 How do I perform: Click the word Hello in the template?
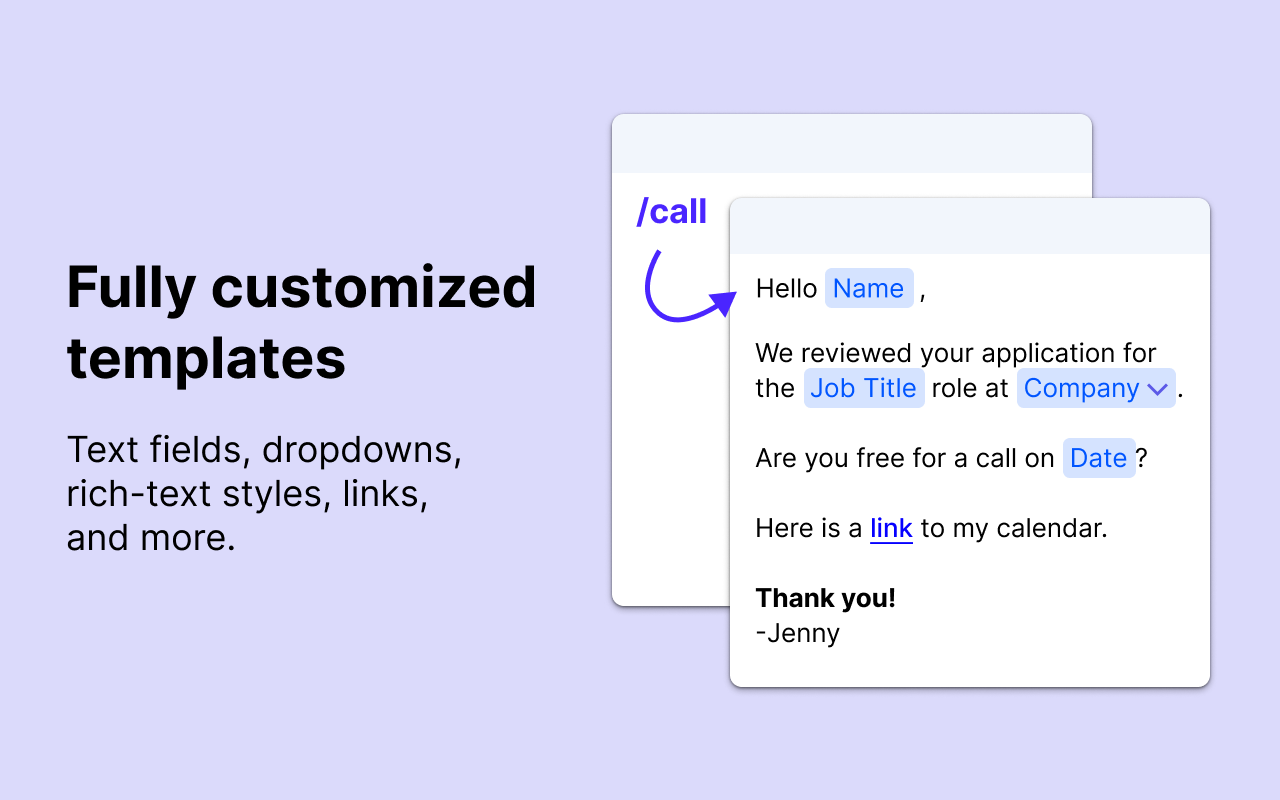point(786,288)
